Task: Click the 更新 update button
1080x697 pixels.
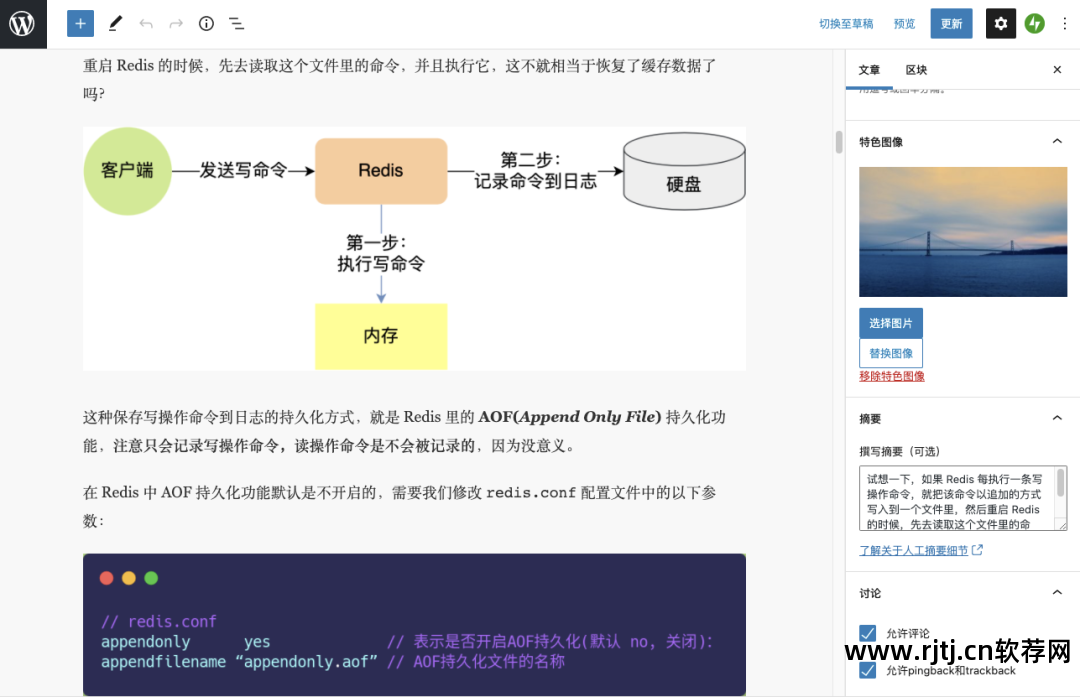Action: (951, 24)
